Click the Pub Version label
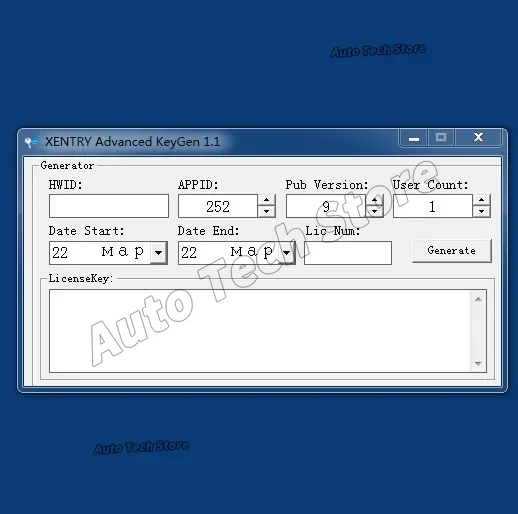Viewport: 518px width, 514px height. click(x=327, y=185)
